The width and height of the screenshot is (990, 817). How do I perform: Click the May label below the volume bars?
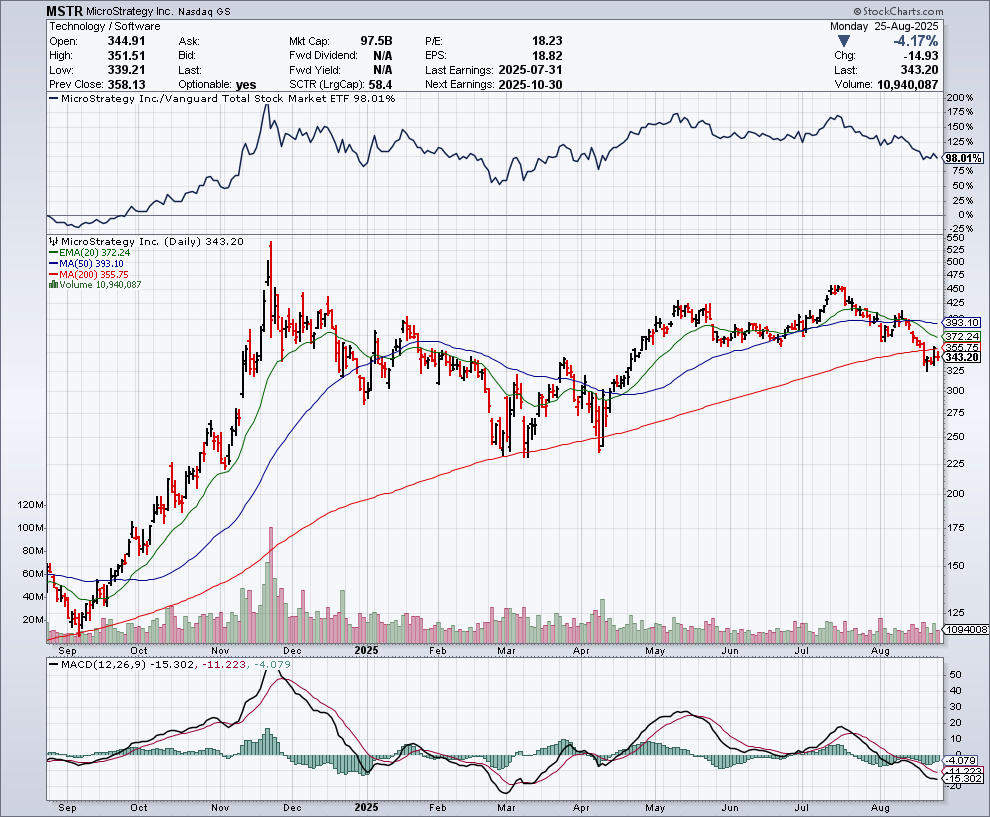(655, 650)
